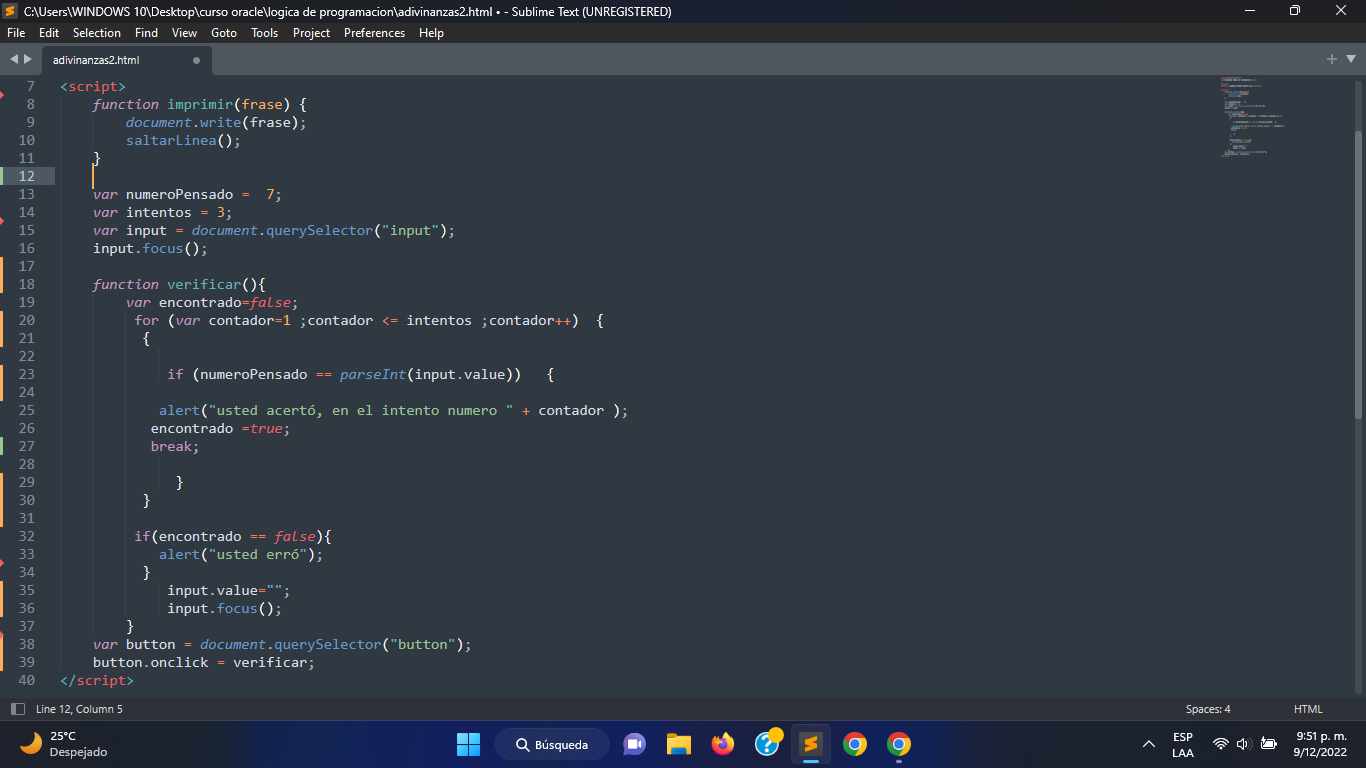
Task: Open the Spaces: 4 indentation selector
Action: point(1208,709)
